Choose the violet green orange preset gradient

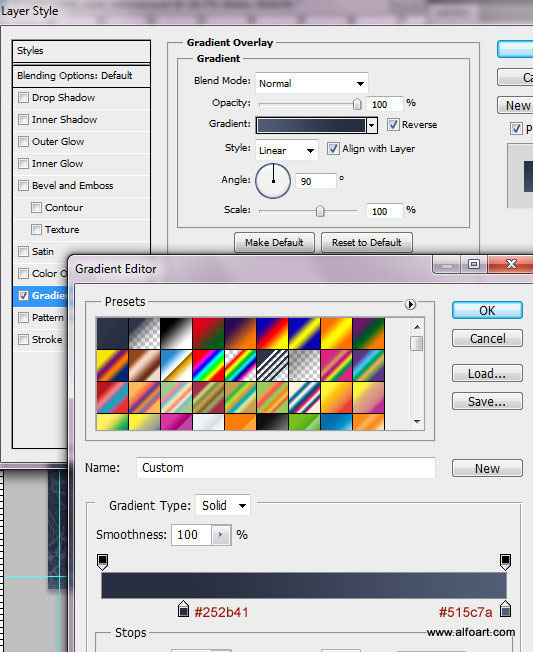point(368,333)
